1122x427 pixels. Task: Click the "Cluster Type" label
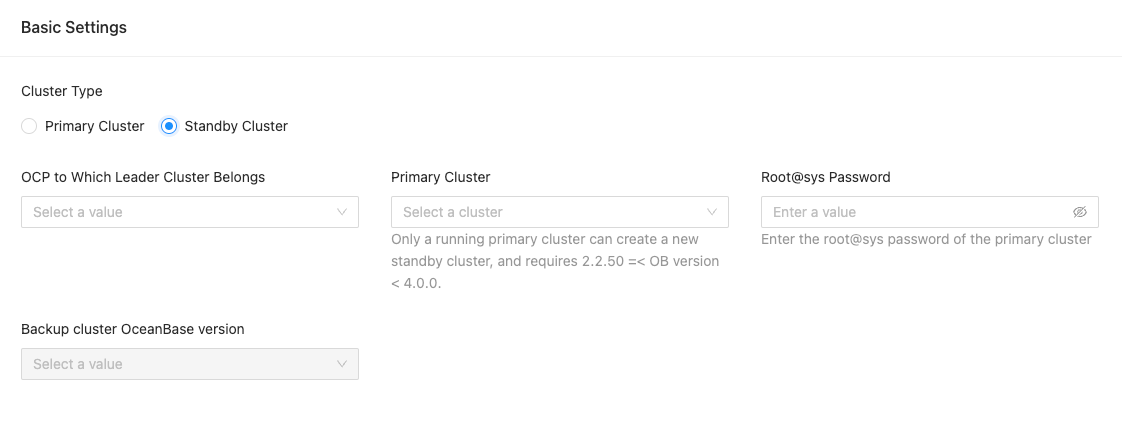[x=62, y=91]
